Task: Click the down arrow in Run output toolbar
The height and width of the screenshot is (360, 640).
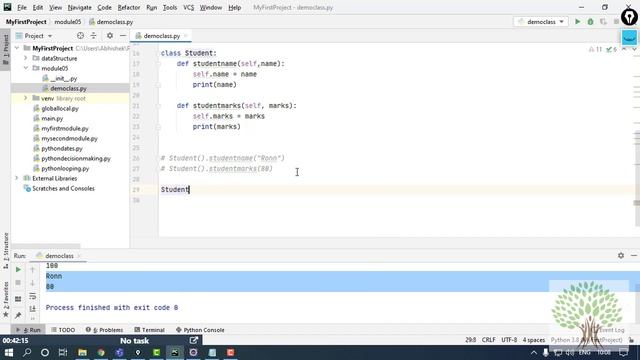Action: pyautogui.click(x=33, y=283)
